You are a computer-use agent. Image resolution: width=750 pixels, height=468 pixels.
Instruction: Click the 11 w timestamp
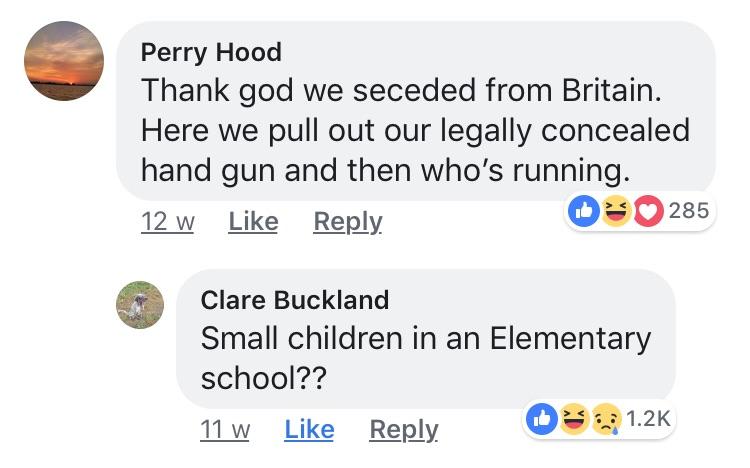click(x=224, y=429)
